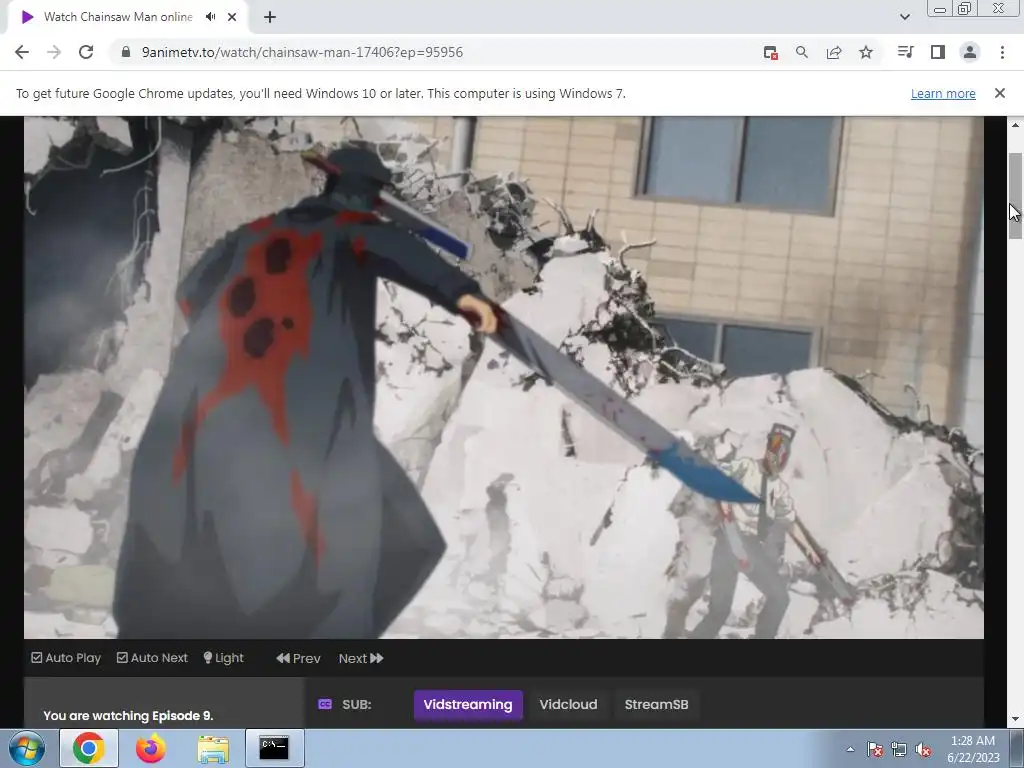Open the Chrome three-dot menu
Image resolution: width=1024 pixels, height=768 pixels.
click(x=1002, y=52)
